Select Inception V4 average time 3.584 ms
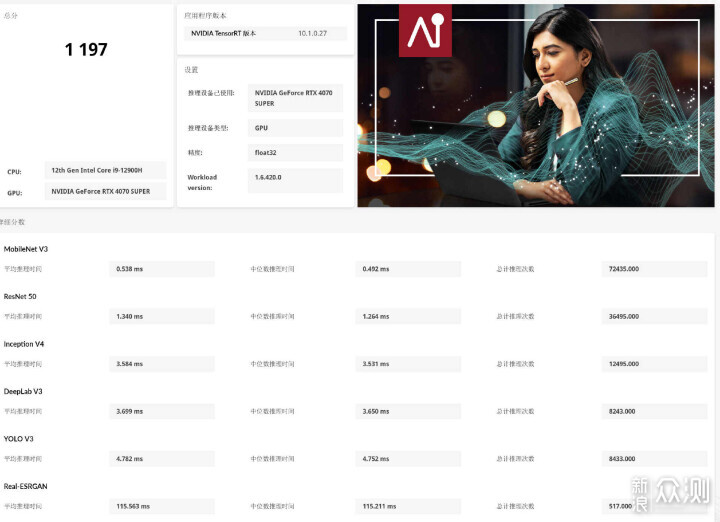The width and height of the screenshot is (720, 522). (162, 364)
